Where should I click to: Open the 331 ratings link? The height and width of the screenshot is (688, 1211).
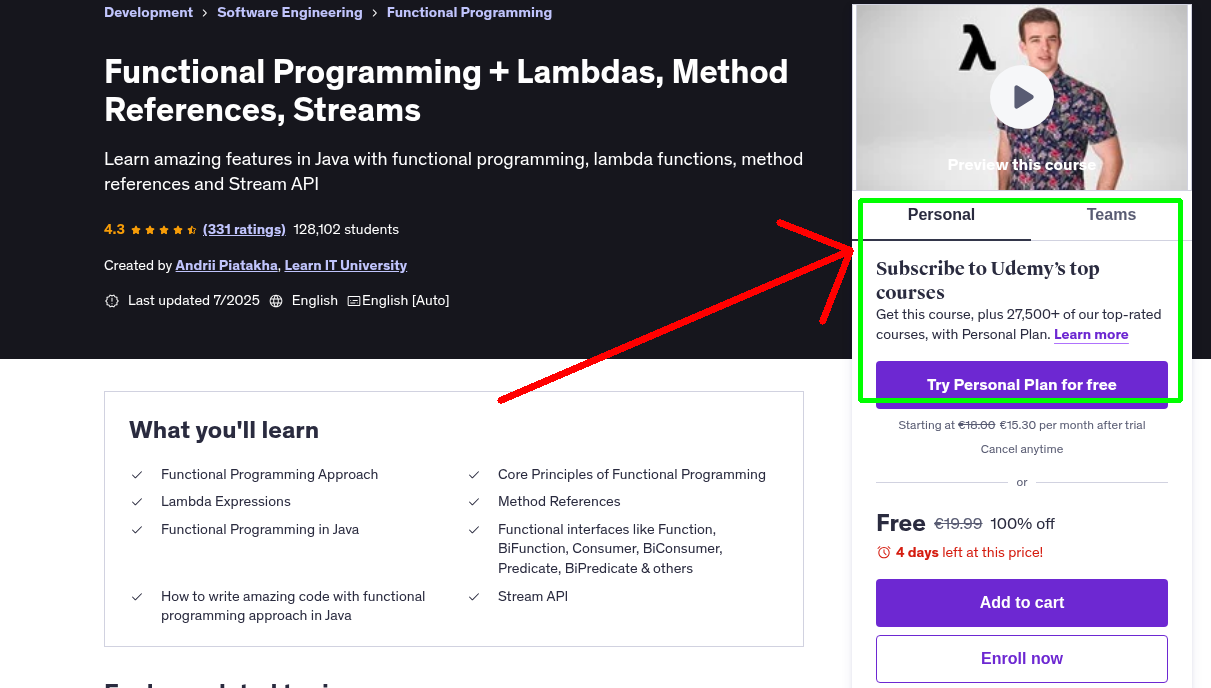tap(244, 229)
